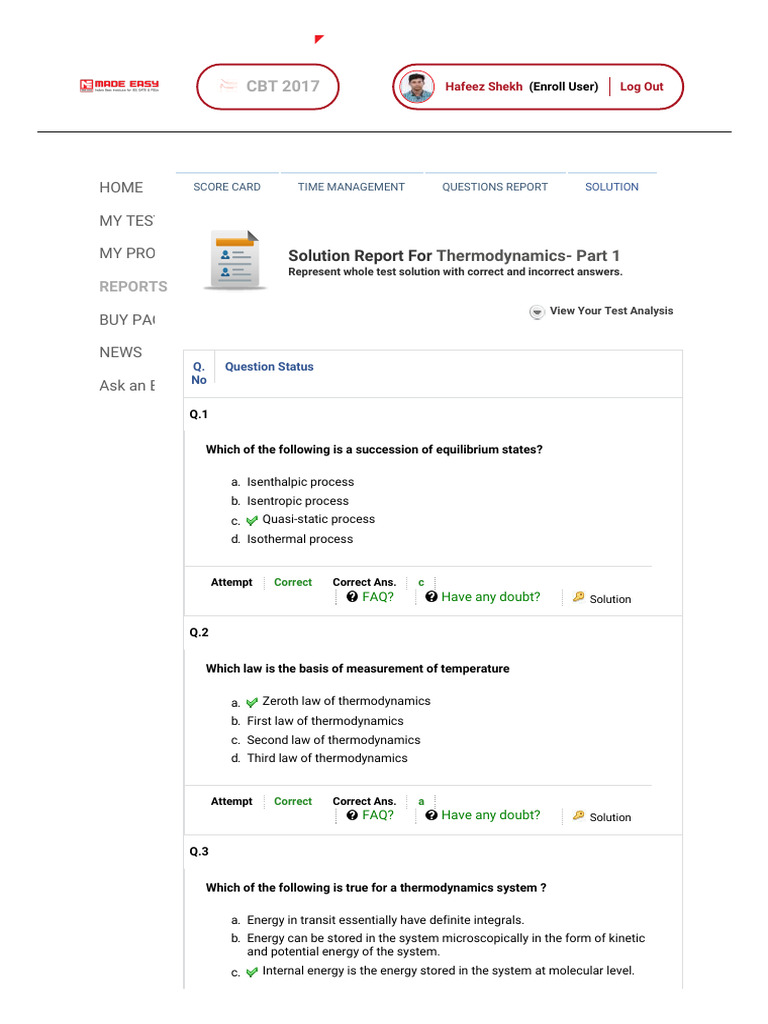Click the Have any doubt icon for Q.2
The image size is (768, 1024).
tap(431, 815)
